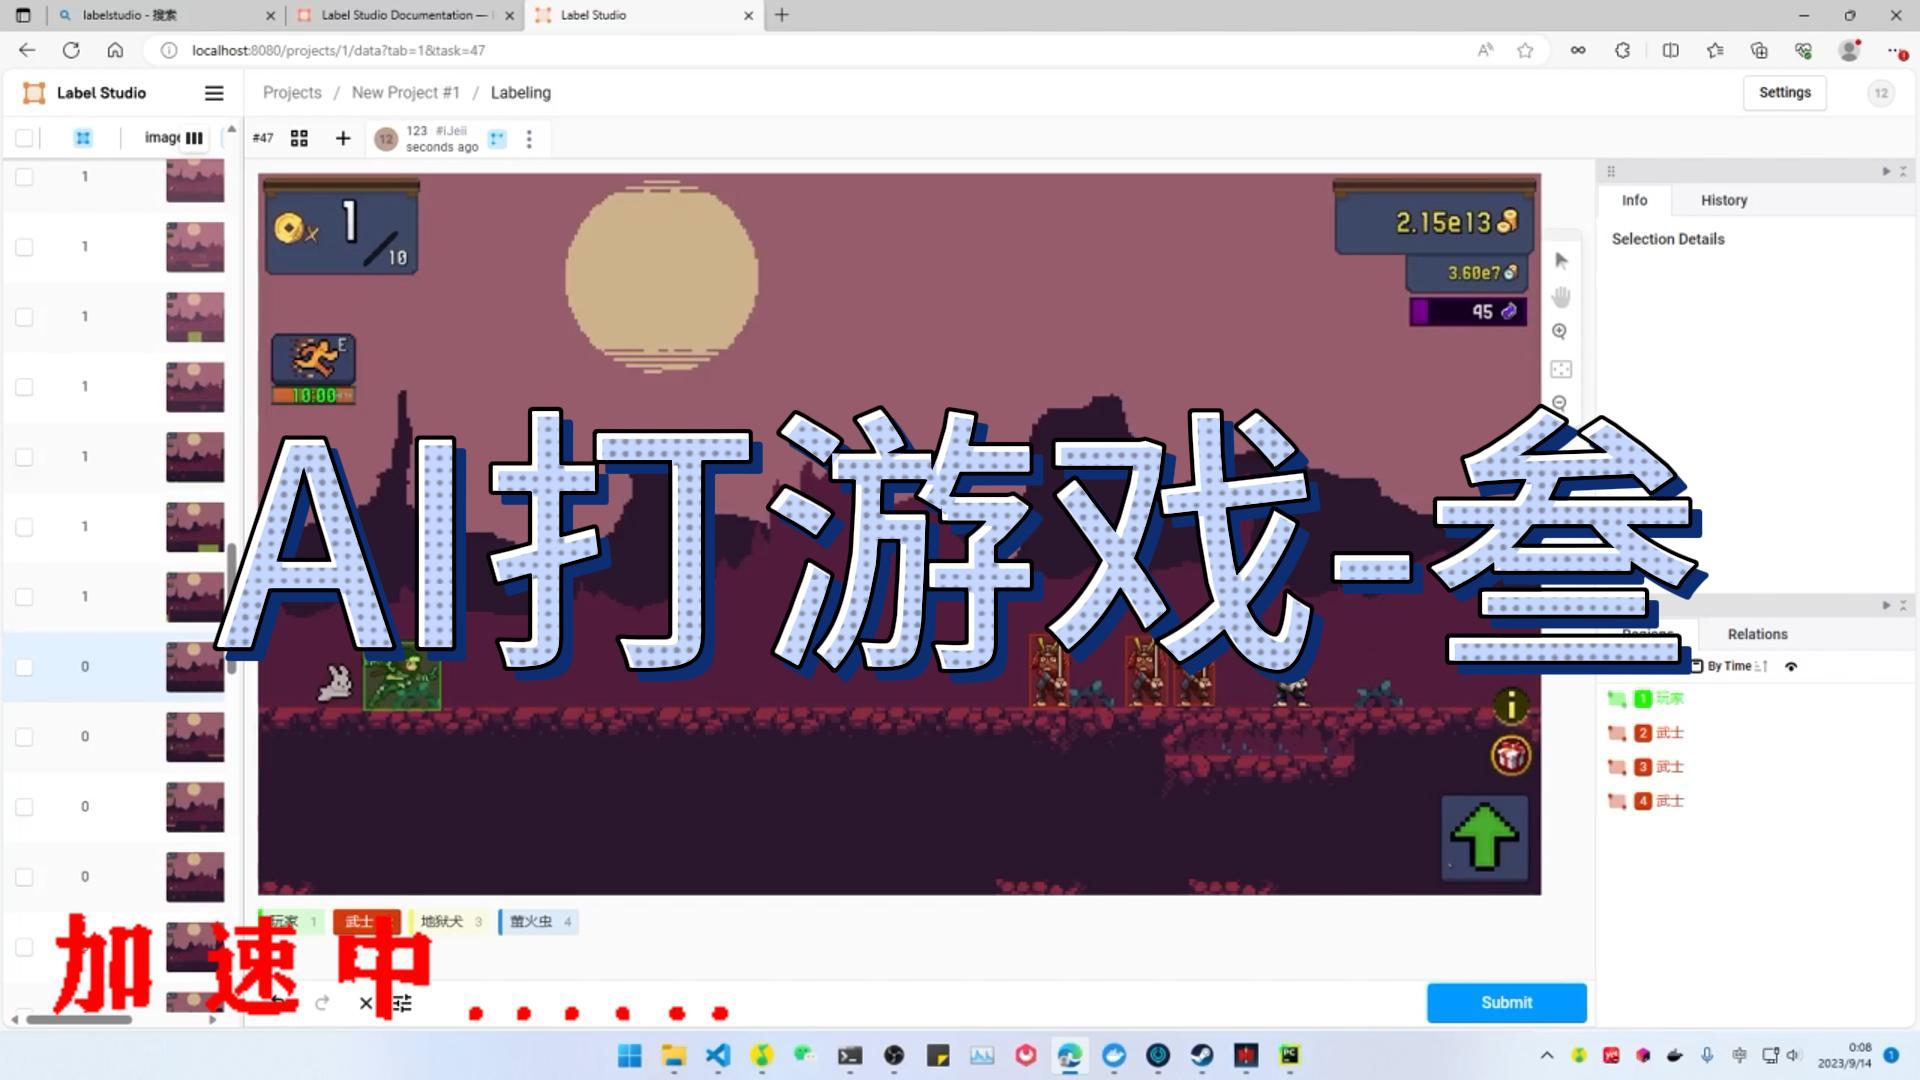The width and height of the screenshot is (1920, 1080).
Task: Open Steam from taskbar
Action: coord(1202,1056)
